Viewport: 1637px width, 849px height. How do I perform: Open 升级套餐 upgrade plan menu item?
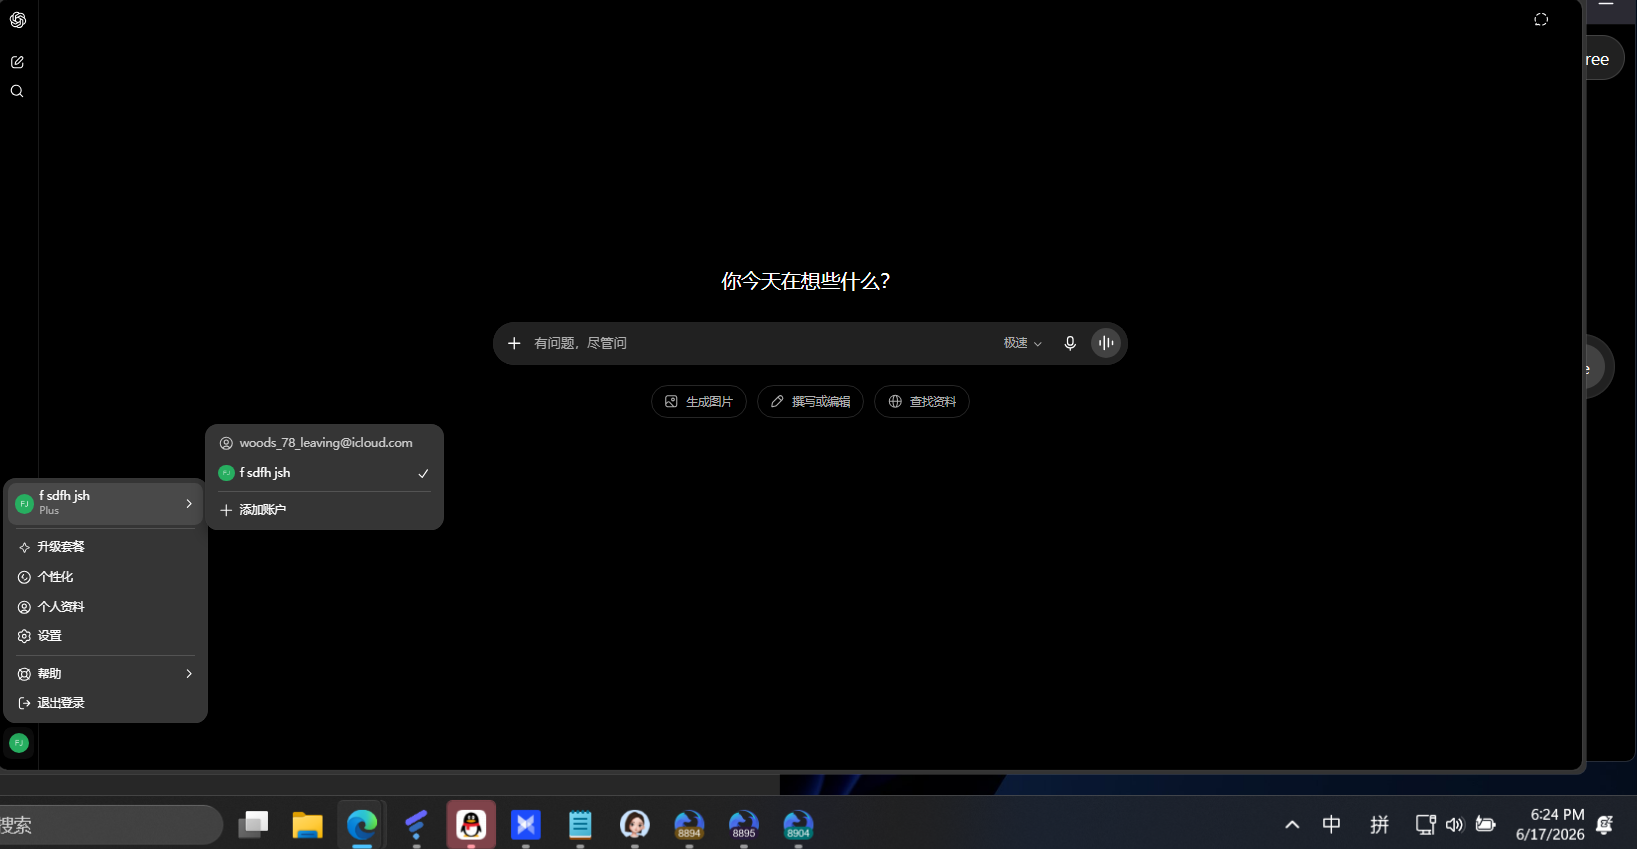105,547
